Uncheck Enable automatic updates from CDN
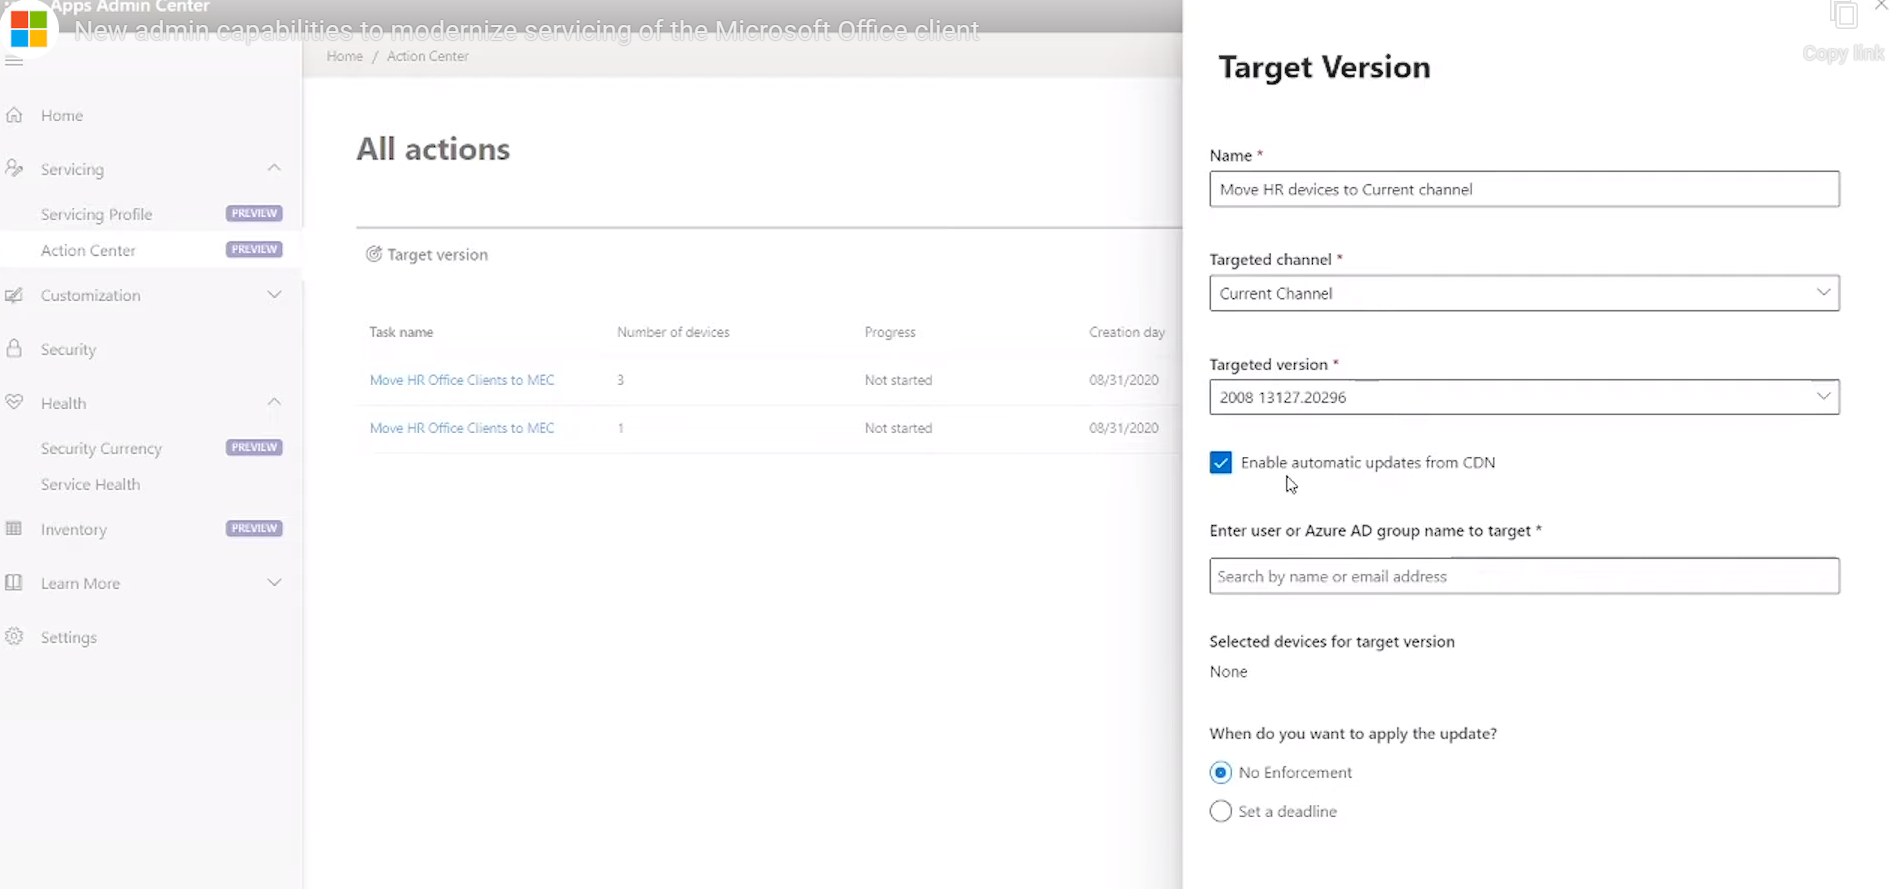 click(x=1220, y=462)
